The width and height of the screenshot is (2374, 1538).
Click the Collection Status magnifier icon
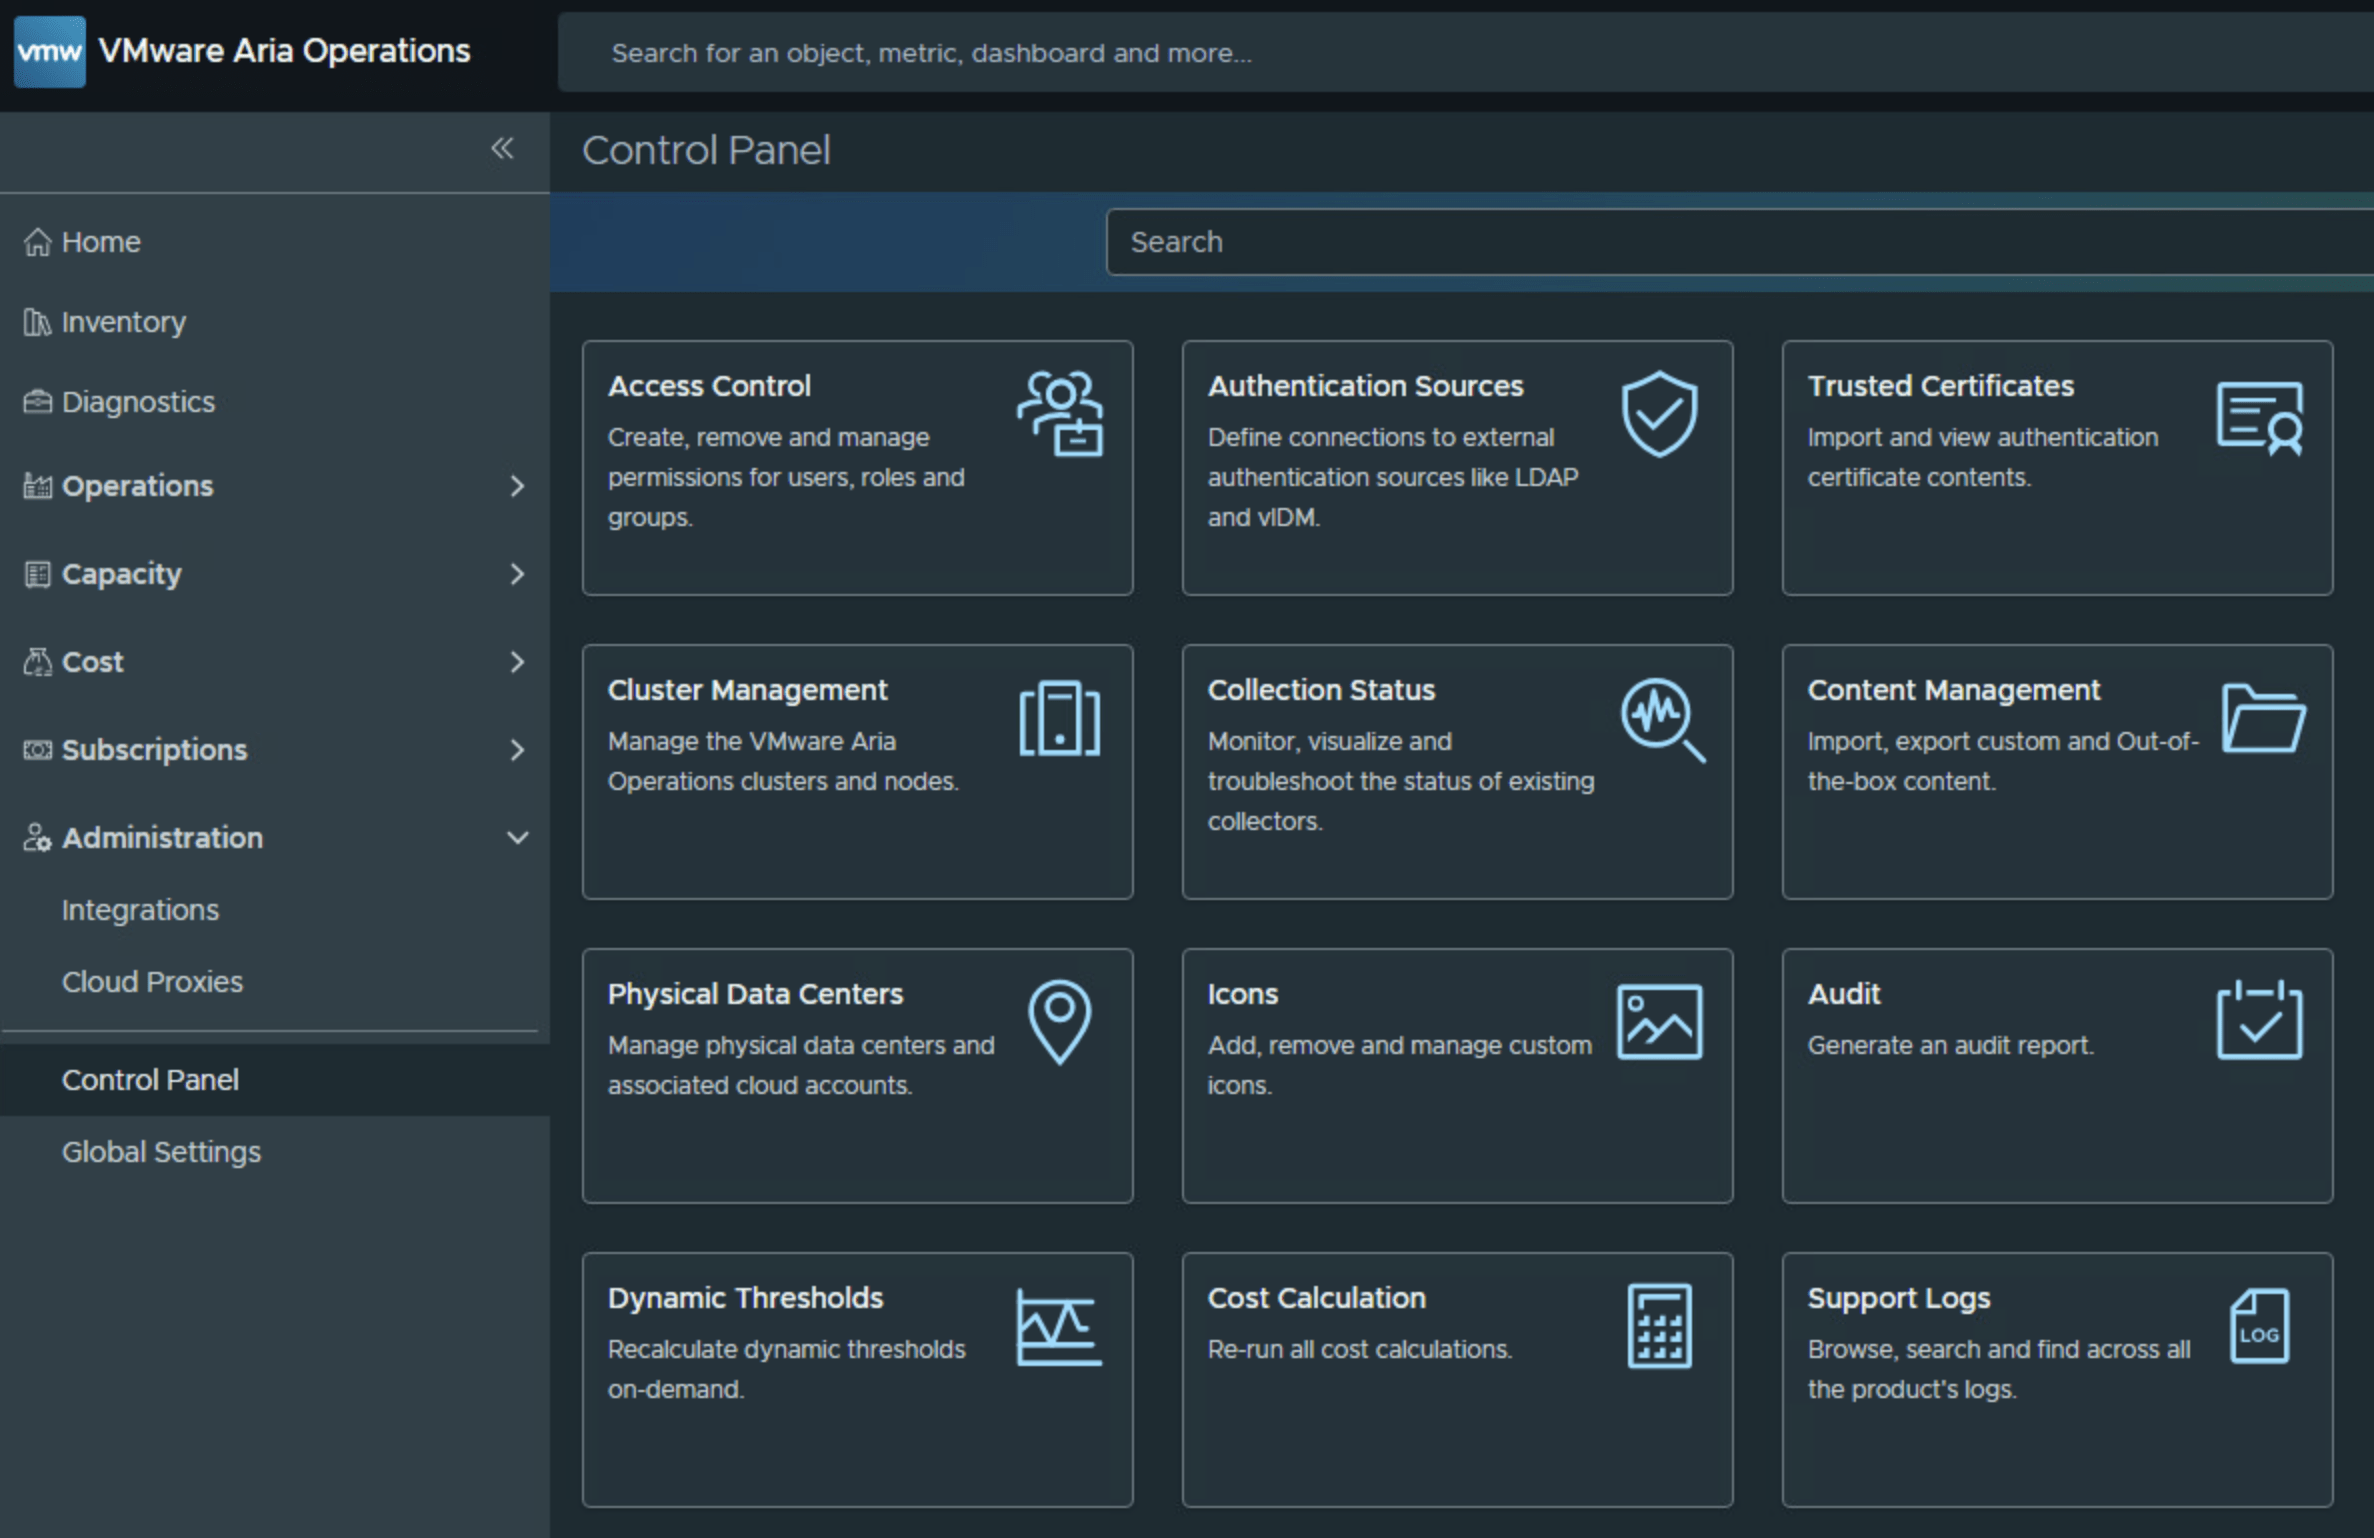pyautogui.click(x=1661, y=719)
